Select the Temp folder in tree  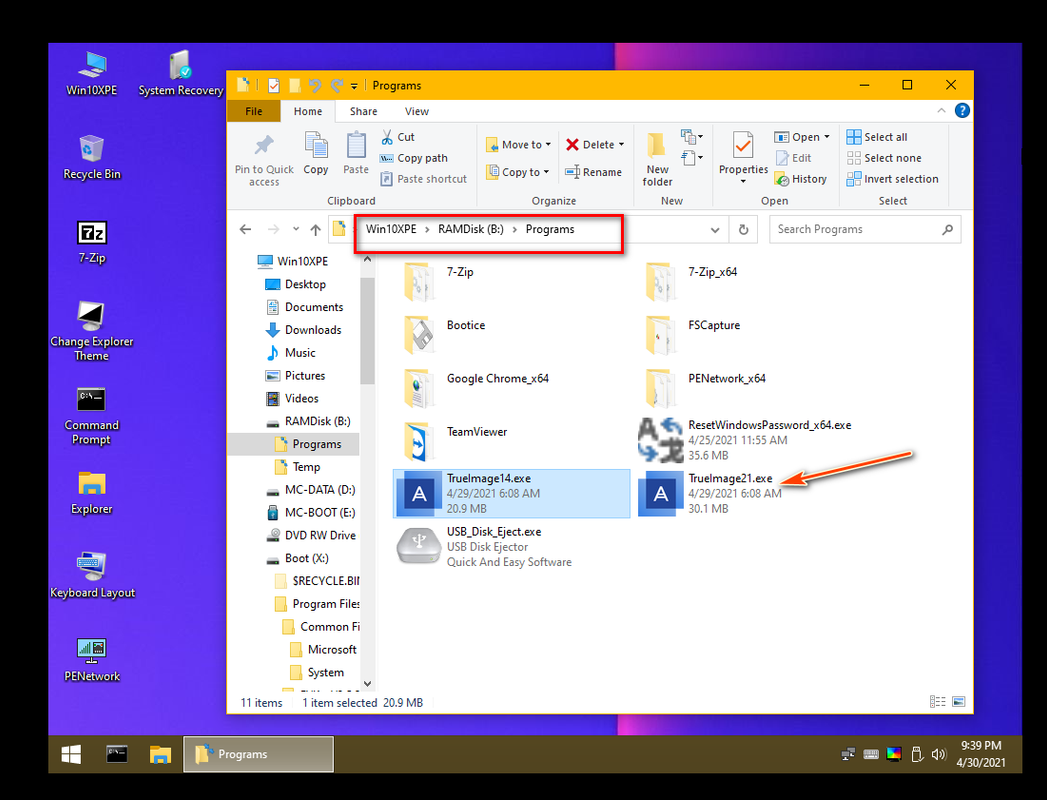click(298, 467)
